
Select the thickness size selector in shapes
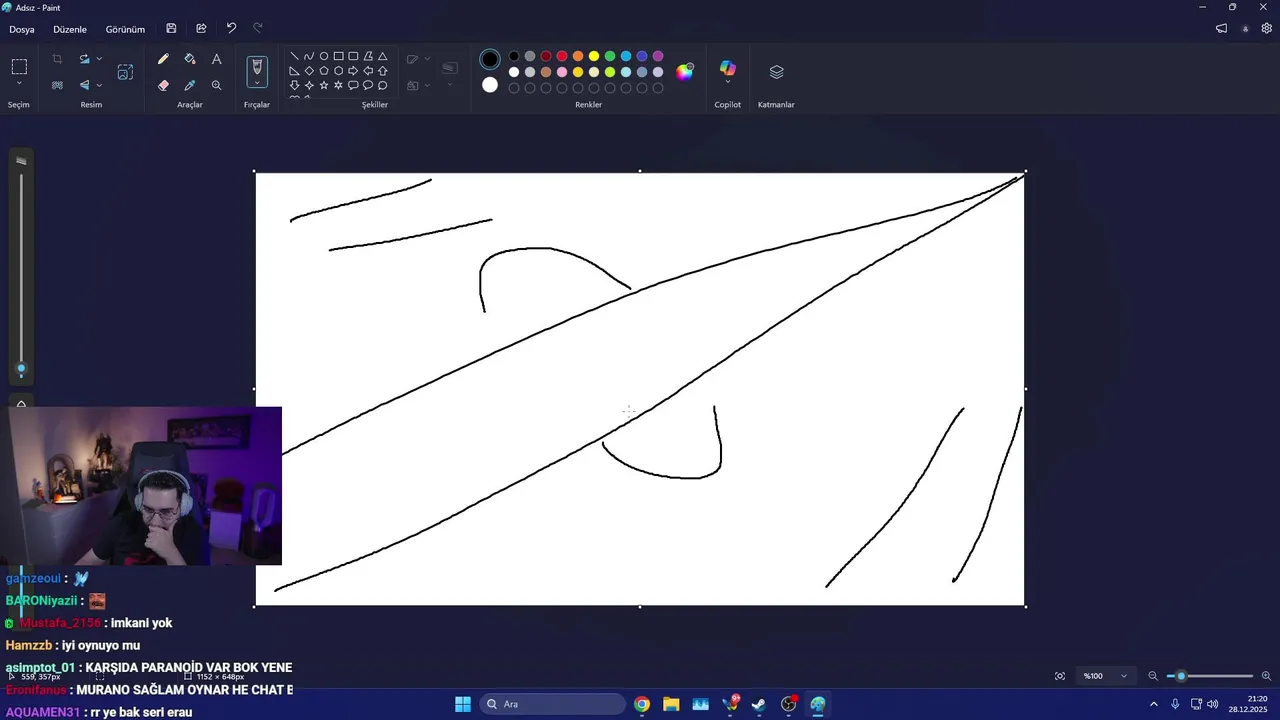(x=450, y=68)
